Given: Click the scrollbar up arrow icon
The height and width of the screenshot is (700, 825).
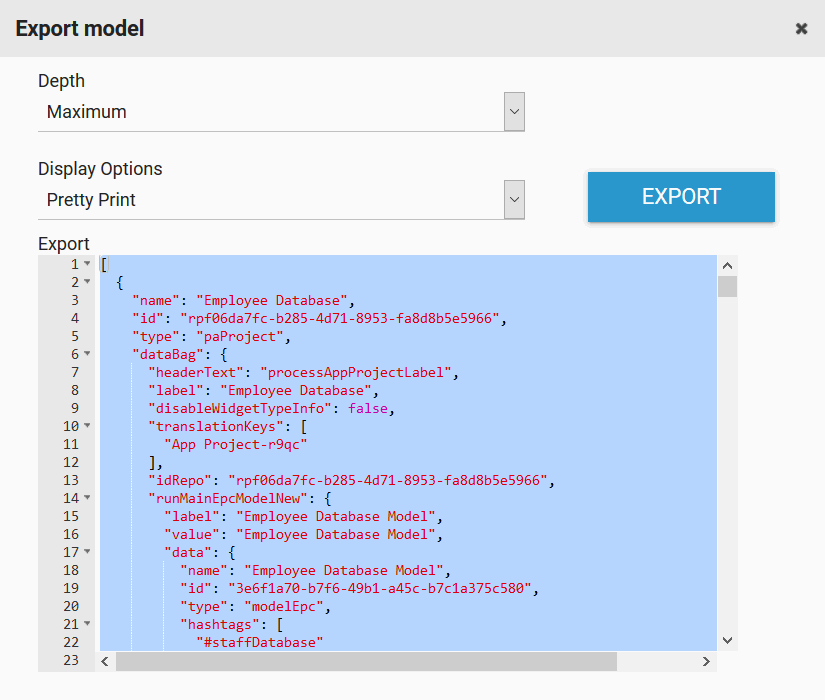Looking at the screenshot, I should [727, 265].
